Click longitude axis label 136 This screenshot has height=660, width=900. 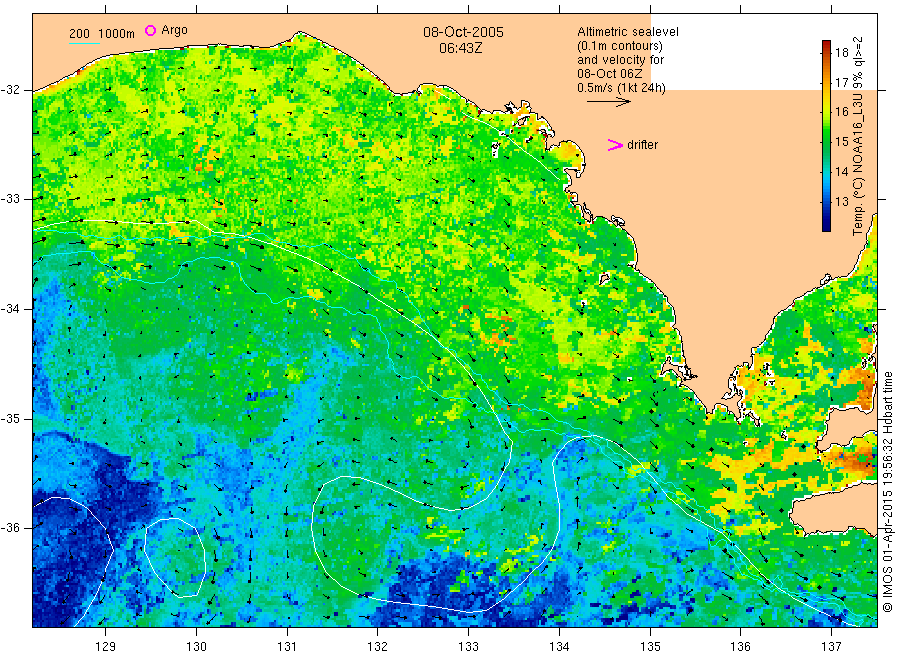pyautogui.click(x=740, y=647)
